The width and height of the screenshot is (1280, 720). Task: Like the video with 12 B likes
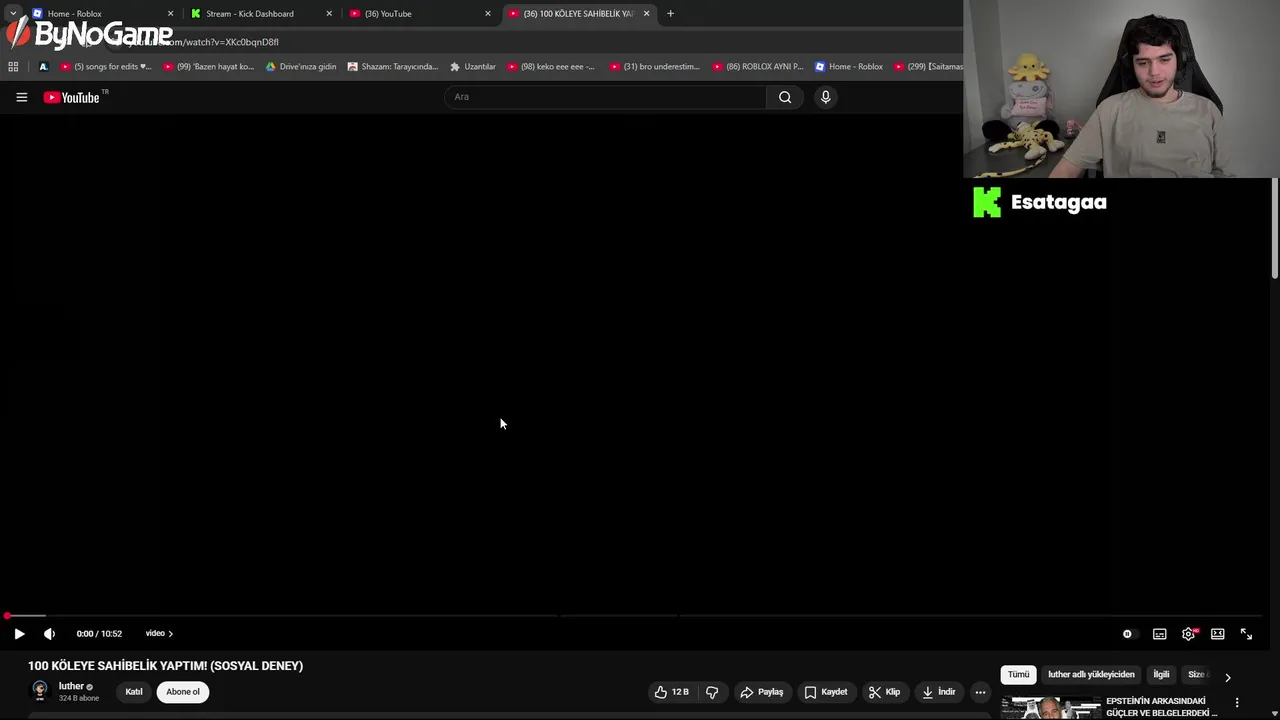tap(672, 692)
